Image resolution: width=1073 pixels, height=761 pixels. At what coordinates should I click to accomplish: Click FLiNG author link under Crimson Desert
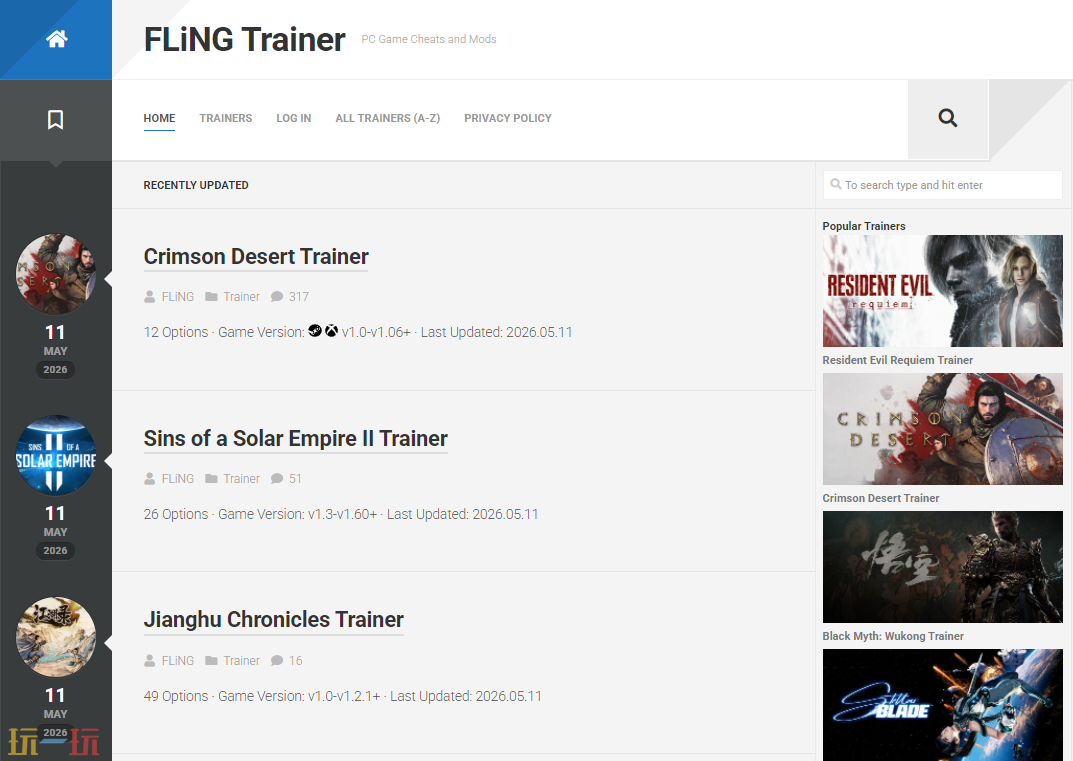(178, 296)
